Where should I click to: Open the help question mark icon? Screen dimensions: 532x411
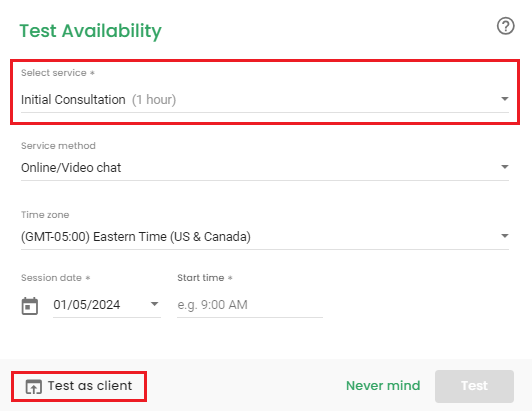(506, 26)
